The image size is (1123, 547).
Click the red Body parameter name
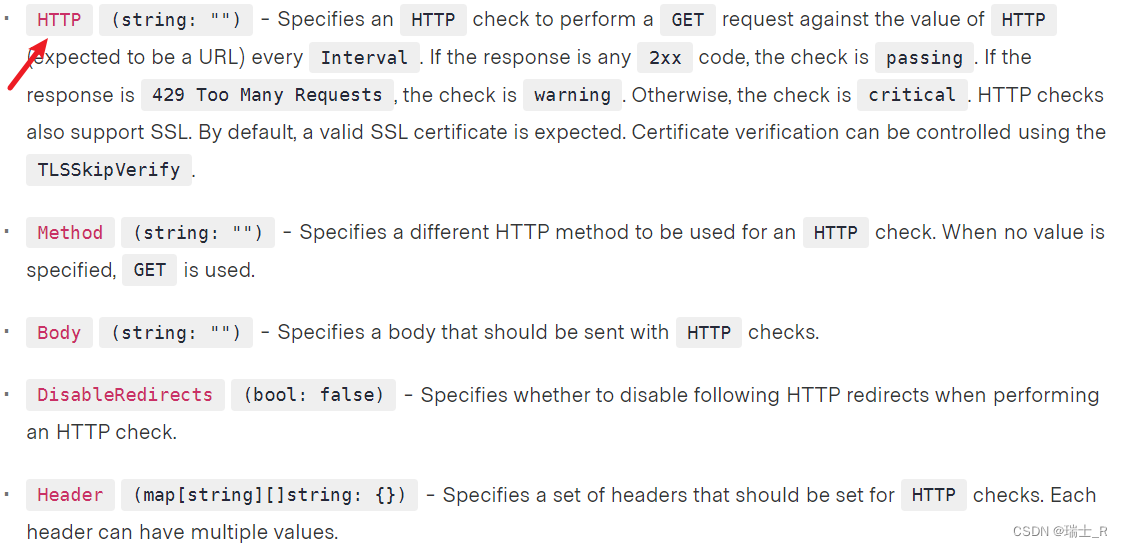(59, 333)
